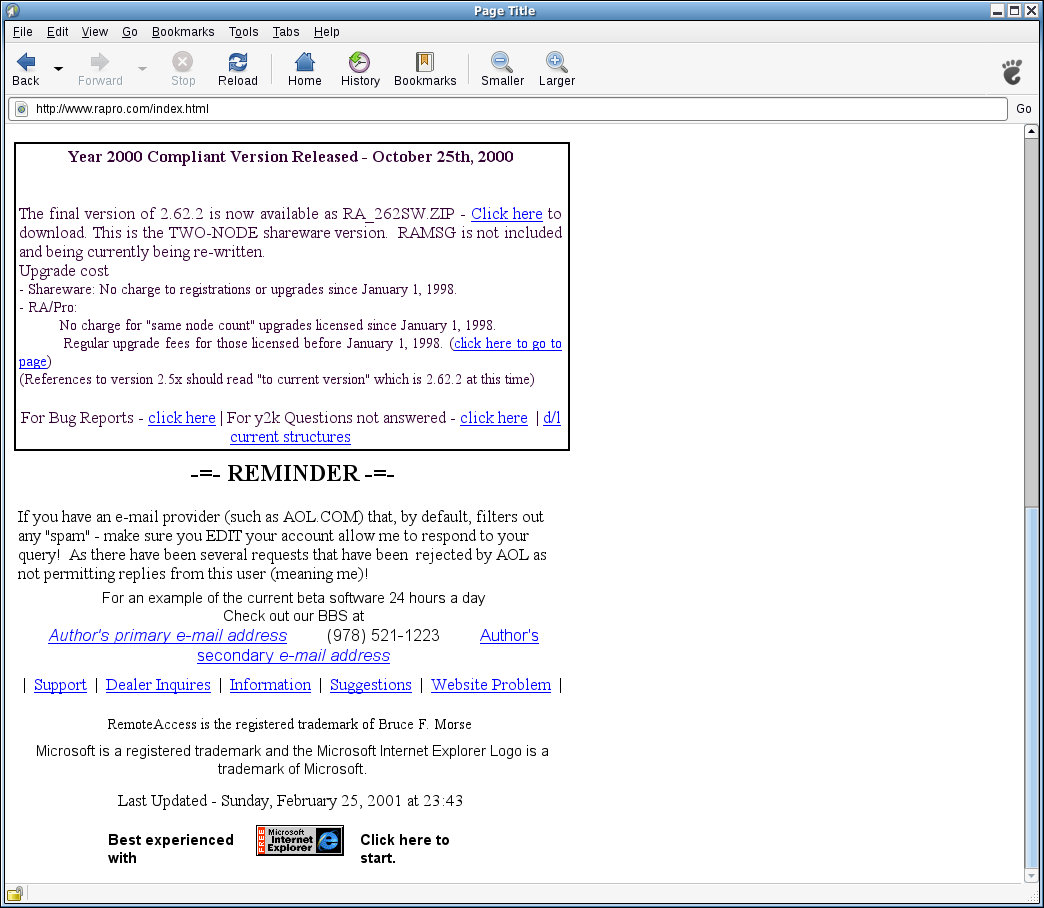Maximize the browser window
Screen dimensions: 1044x908
tap(1014, 11)
